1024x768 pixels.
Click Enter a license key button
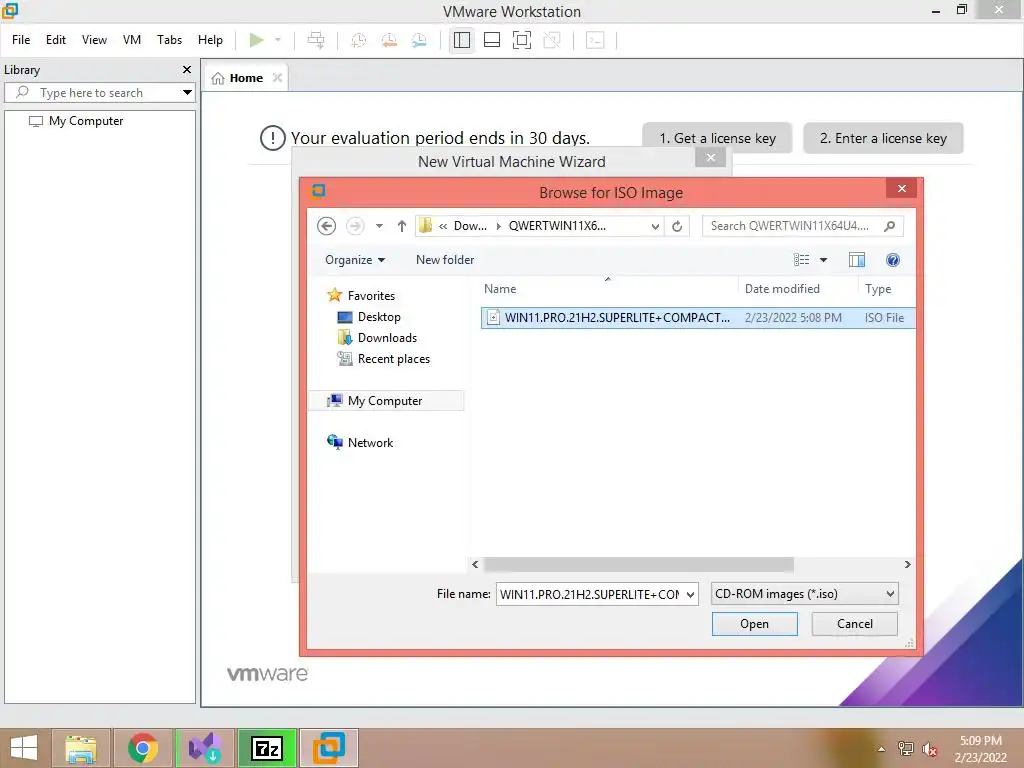coord(883,138)
